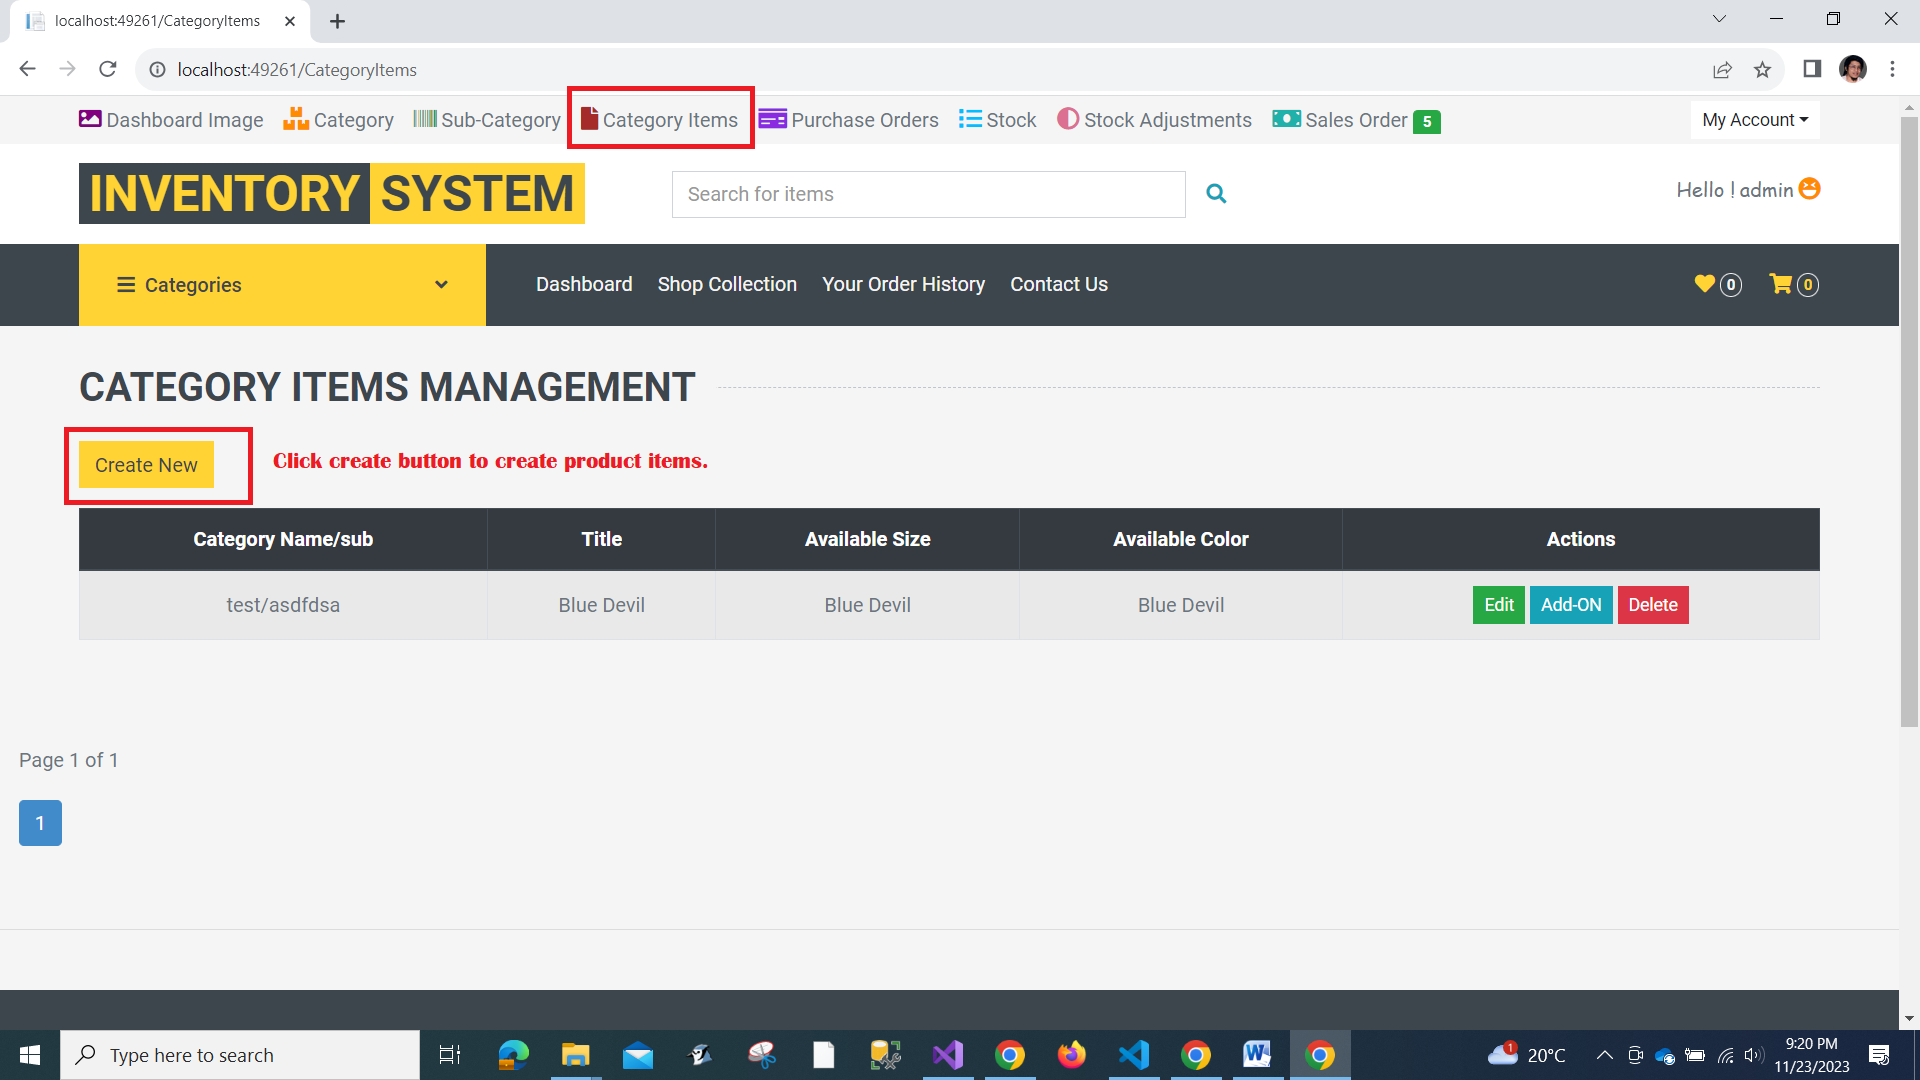Click the Search for items field
This screenshot has width=1920, height=1080.
pos(928,194)
